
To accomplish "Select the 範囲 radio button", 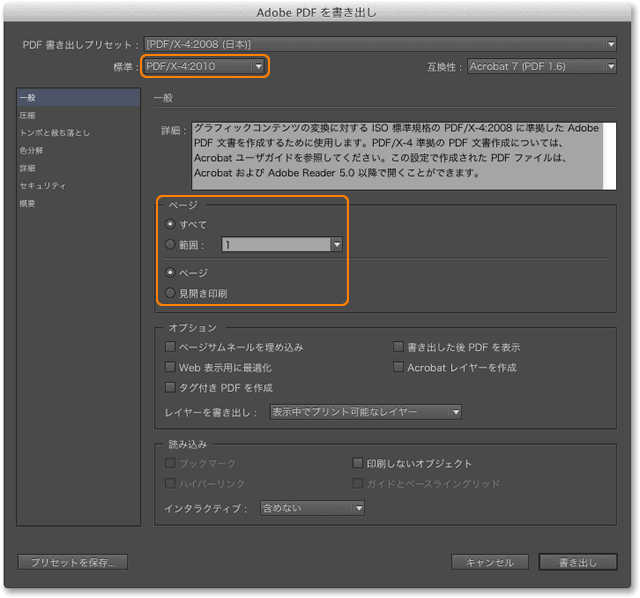I will pos(170,244).
